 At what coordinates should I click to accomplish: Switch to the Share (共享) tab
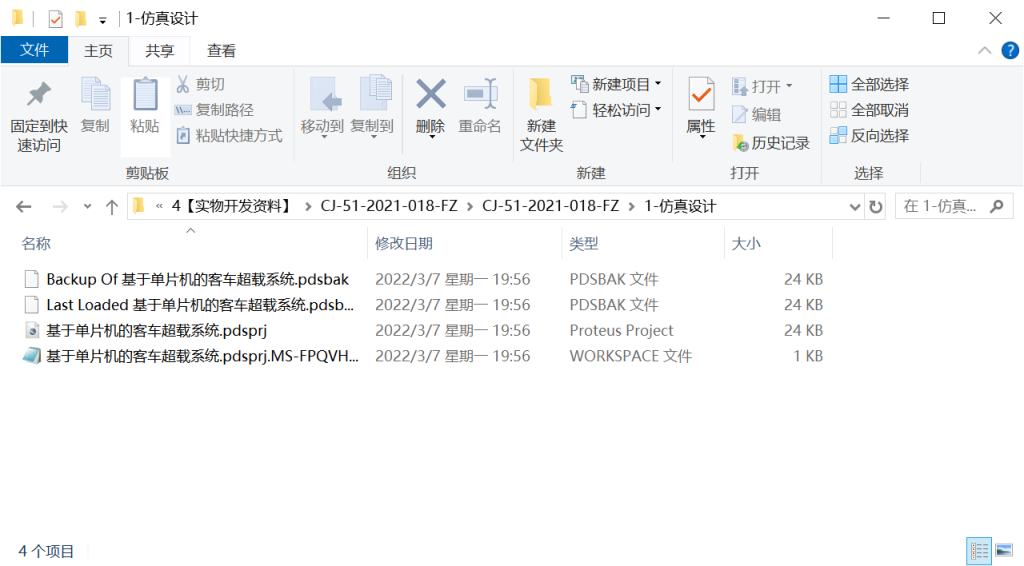160,51
